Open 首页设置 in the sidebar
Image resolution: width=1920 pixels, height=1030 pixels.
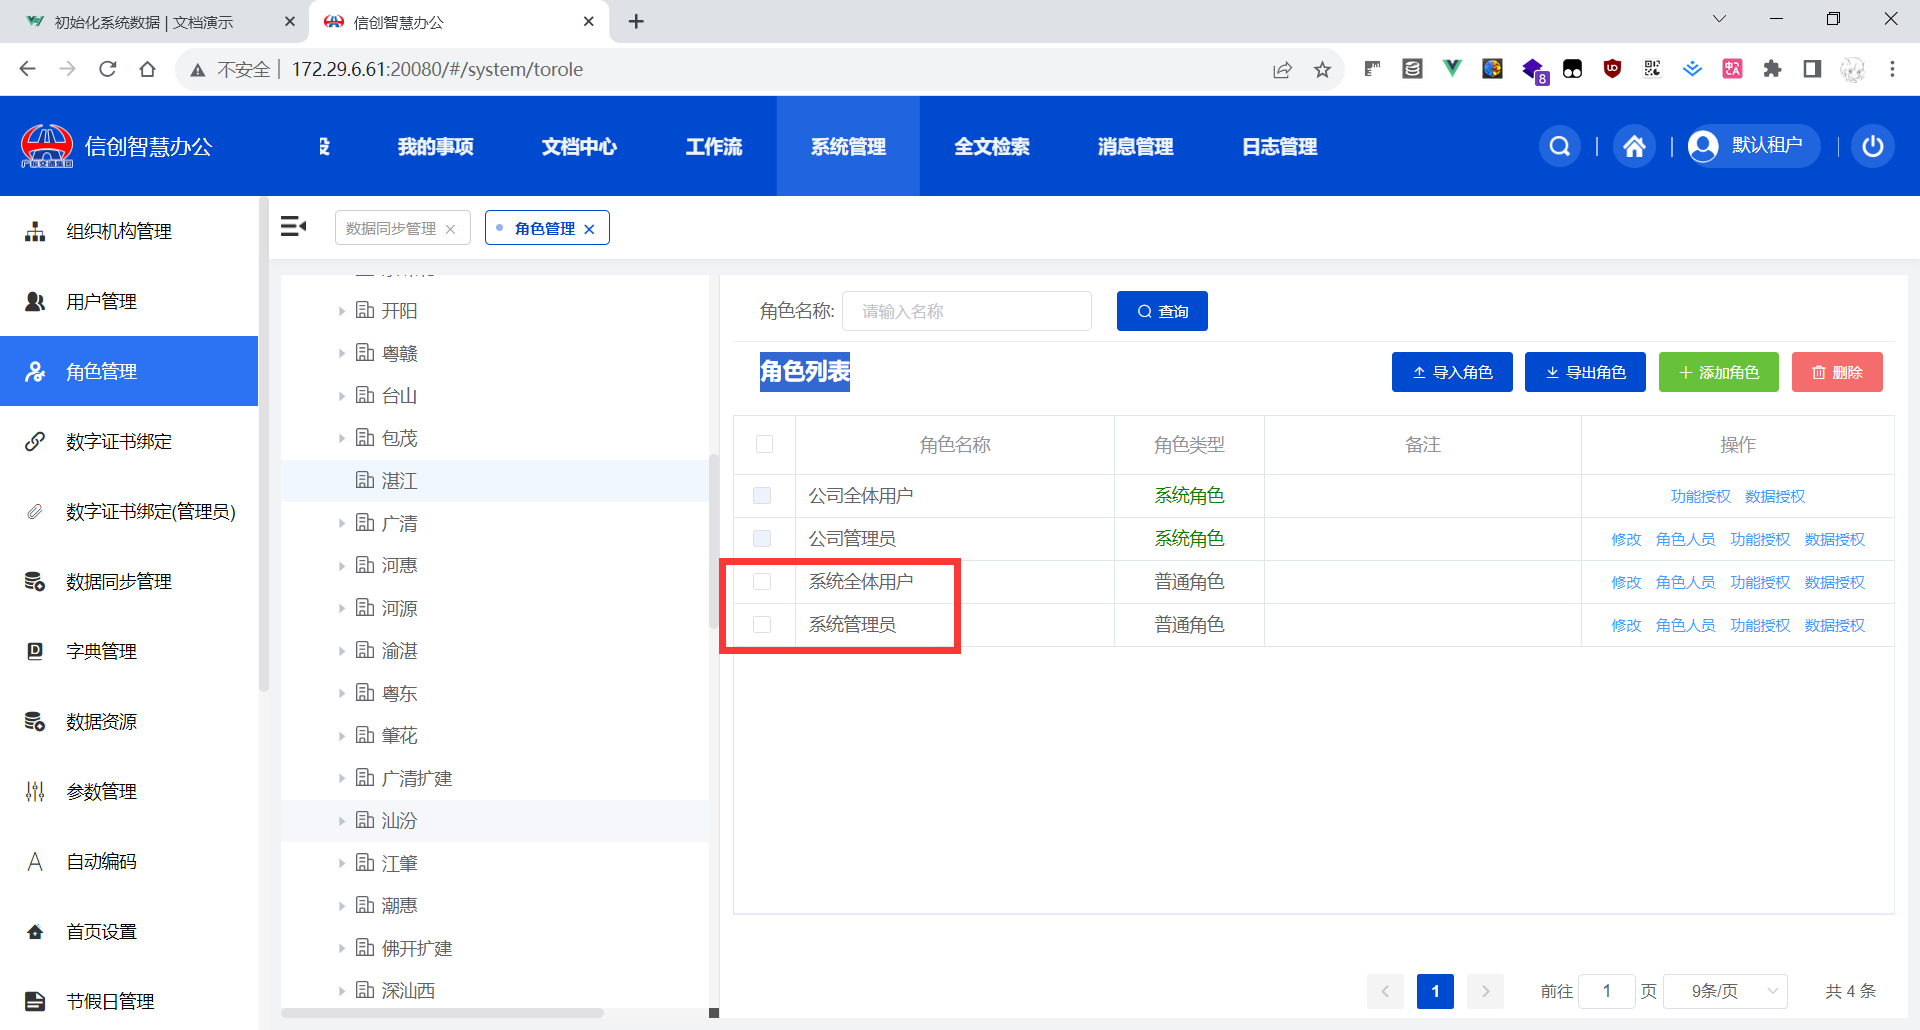(x=129, y=931)
